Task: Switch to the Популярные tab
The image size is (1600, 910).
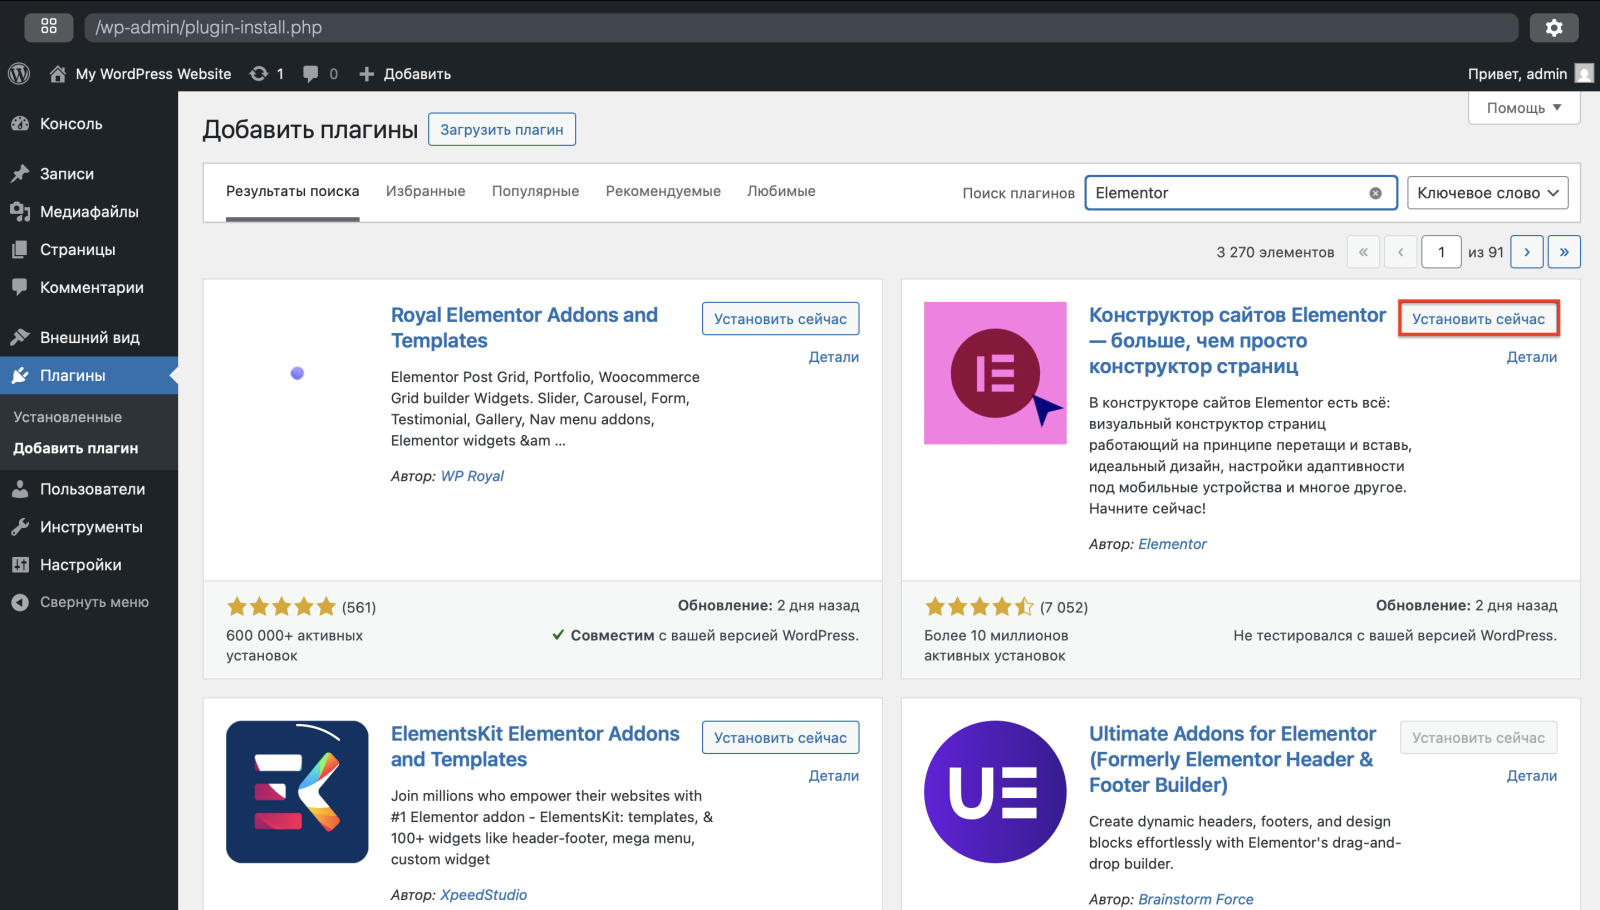Action: point(535,191)
